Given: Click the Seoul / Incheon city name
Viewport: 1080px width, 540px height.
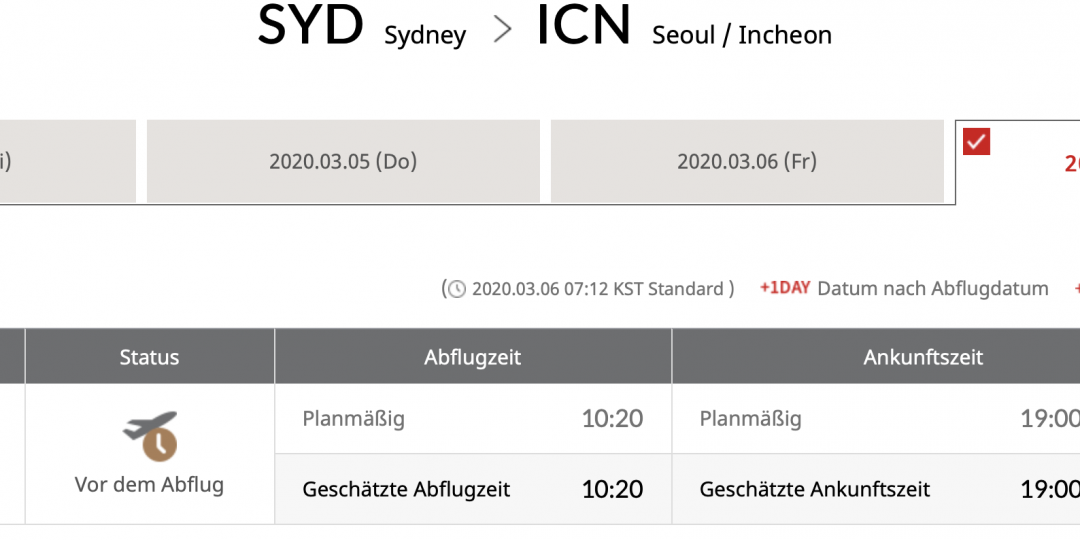Looking at the screenshot, I should coord(742,35).
